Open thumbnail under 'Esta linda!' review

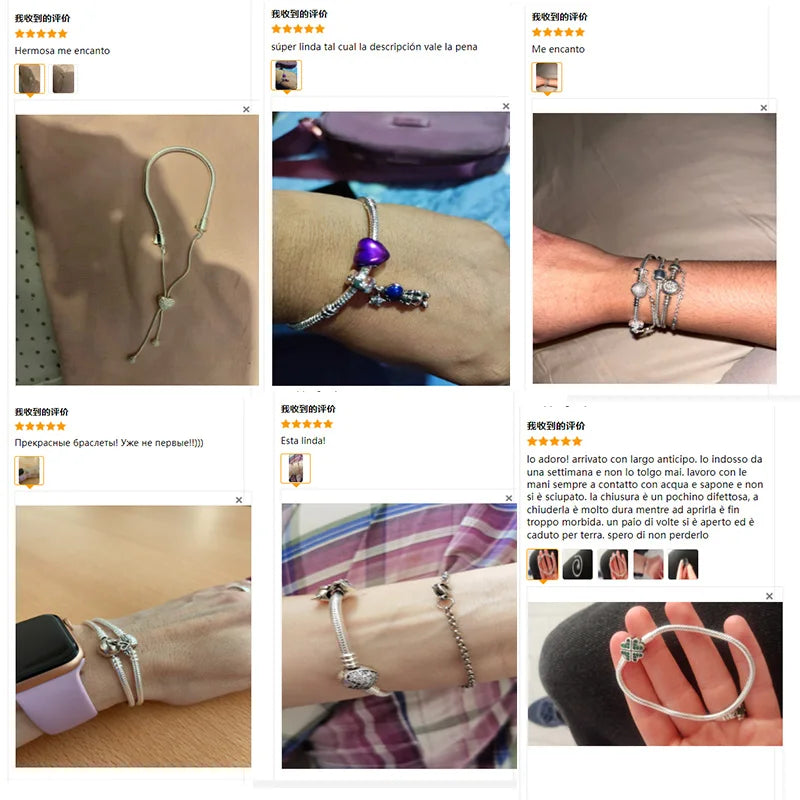(x=295, y=468)
